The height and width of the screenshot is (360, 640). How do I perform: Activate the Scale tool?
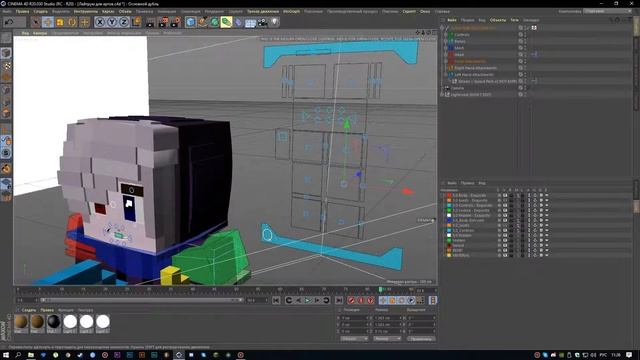pos(60,22)
